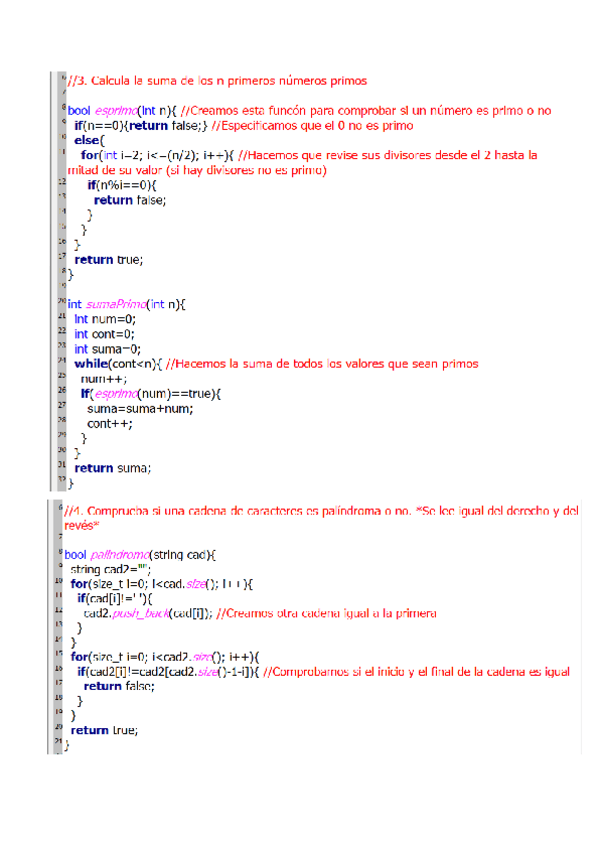The image size is (600, 848).
Task: Click the 'if(esprimo(num)==true){' line
Action: tap(151, 394)
